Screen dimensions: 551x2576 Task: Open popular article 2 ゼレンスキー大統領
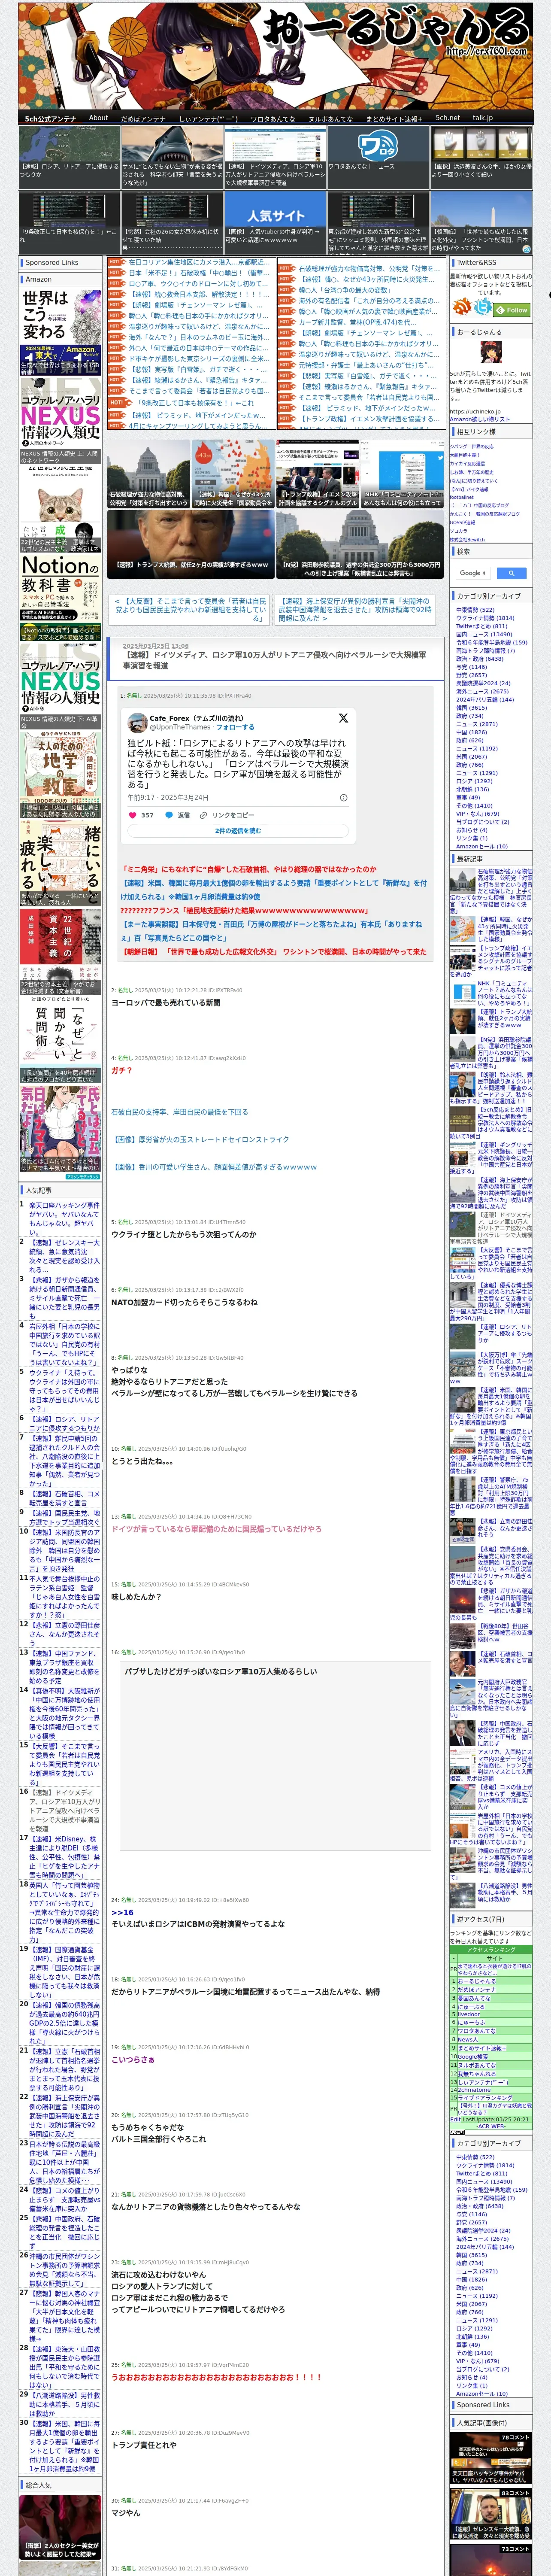click(64, 1256)
